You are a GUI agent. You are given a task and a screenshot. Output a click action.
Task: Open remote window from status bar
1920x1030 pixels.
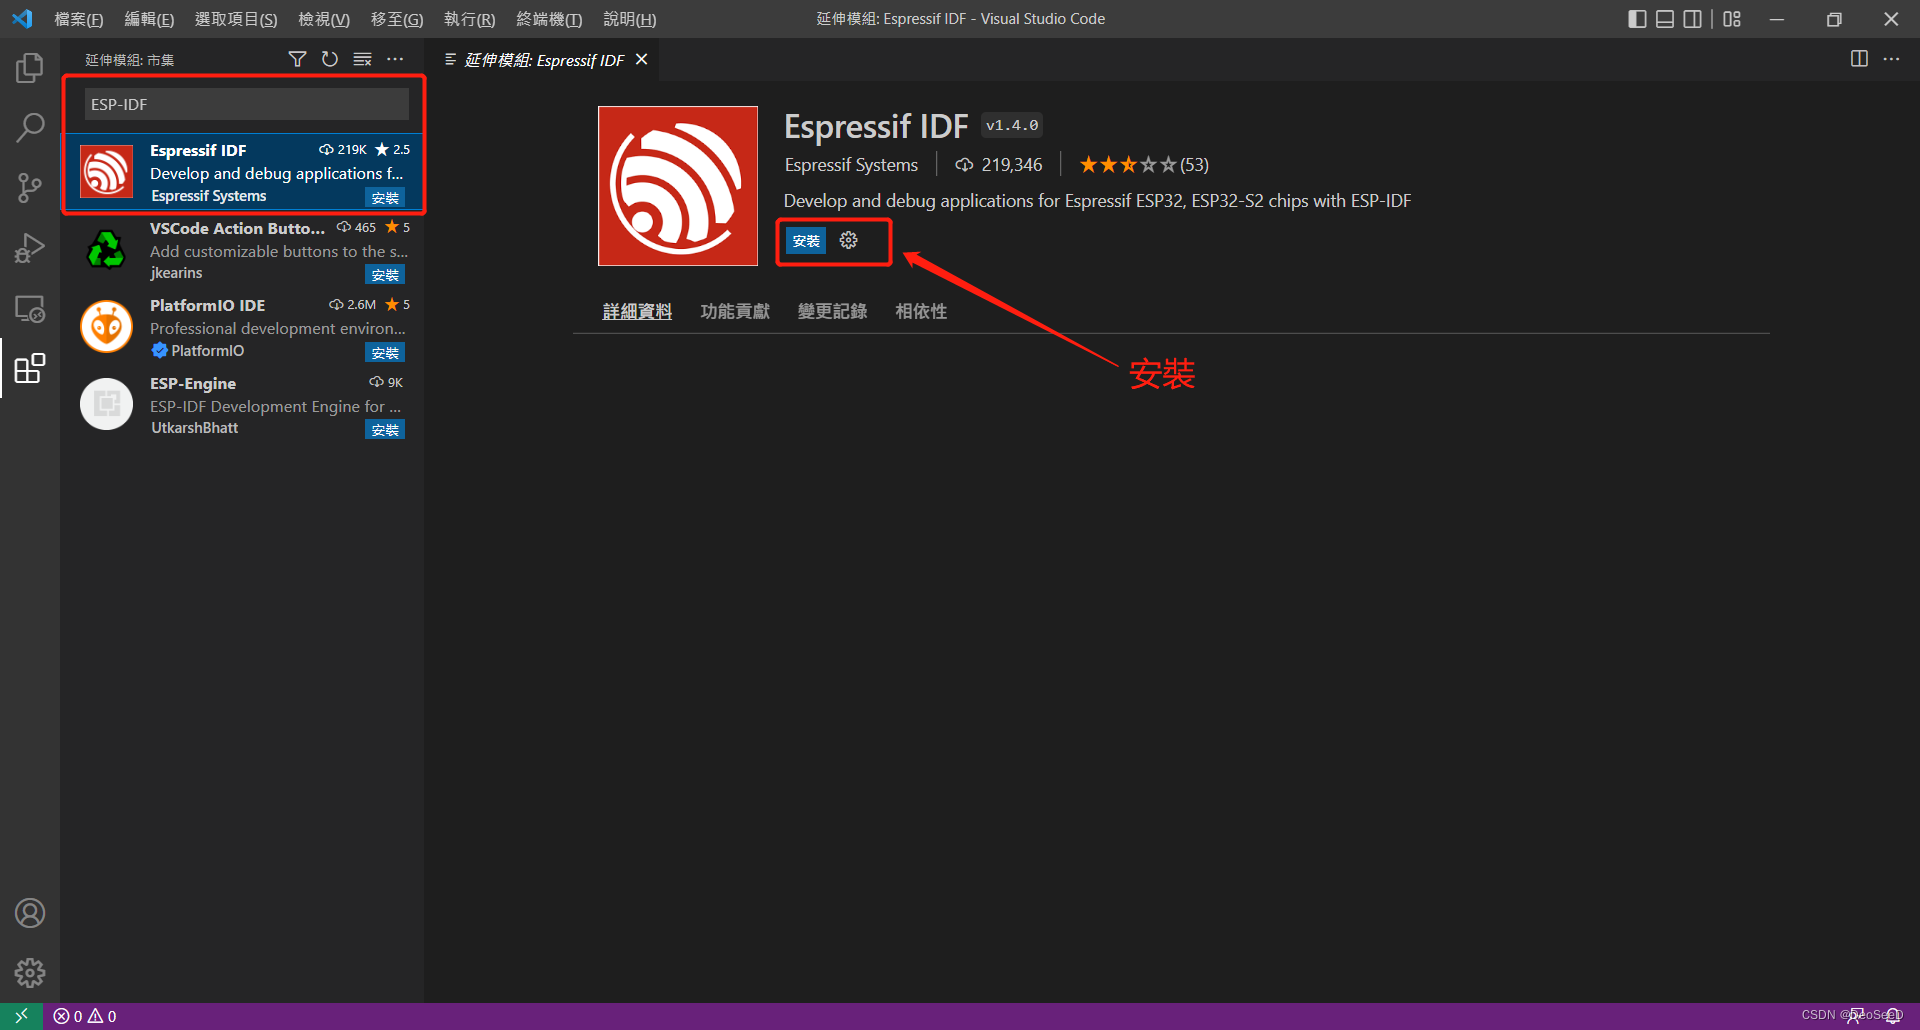(x=21, y=1016)
